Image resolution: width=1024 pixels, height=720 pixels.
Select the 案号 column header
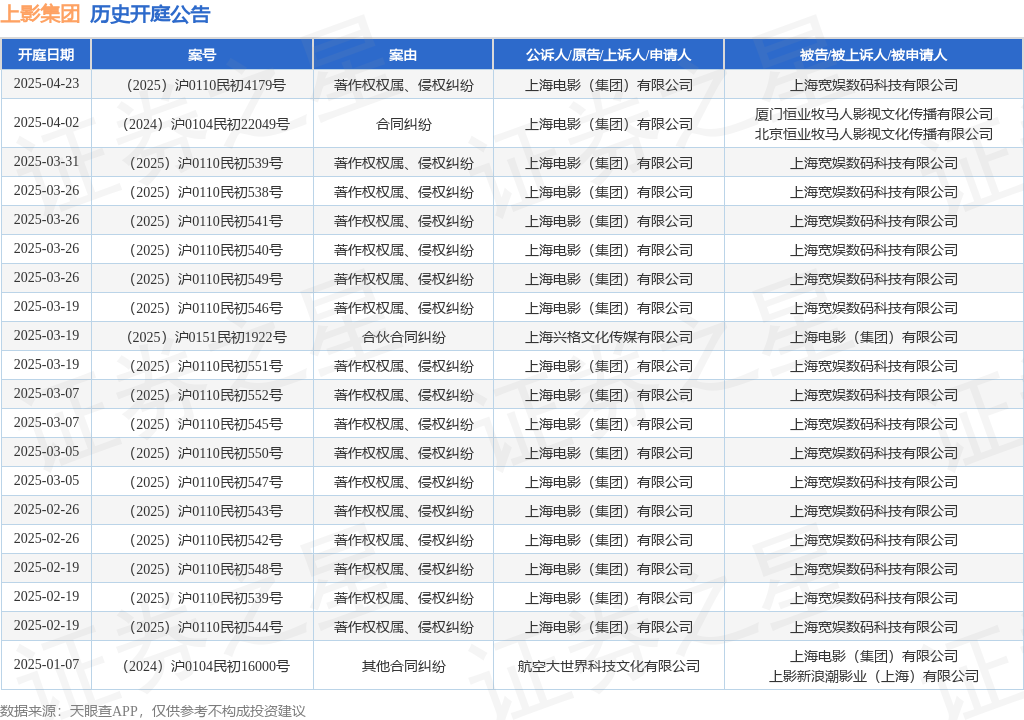coord(202,55)
